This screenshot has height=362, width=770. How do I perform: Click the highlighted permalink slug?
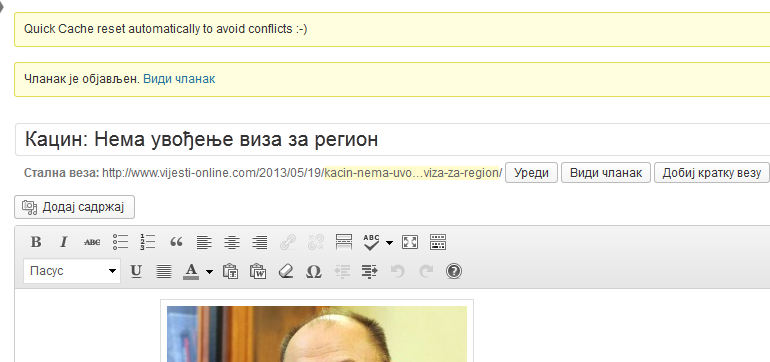click(412, 173)
